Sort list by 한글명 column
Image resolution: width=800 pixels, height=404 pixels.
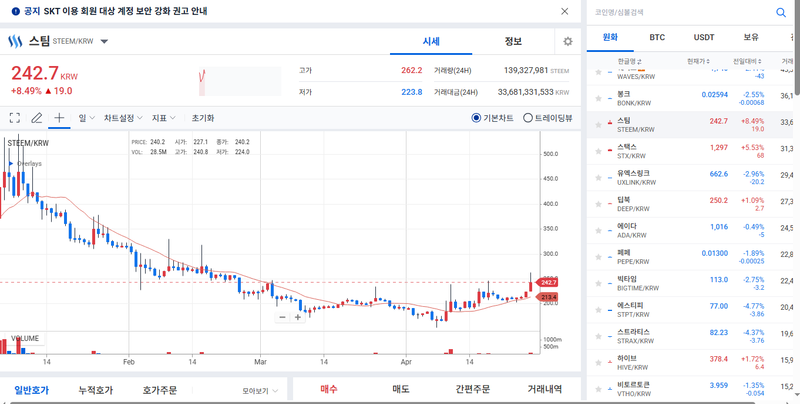click(630, 61)
